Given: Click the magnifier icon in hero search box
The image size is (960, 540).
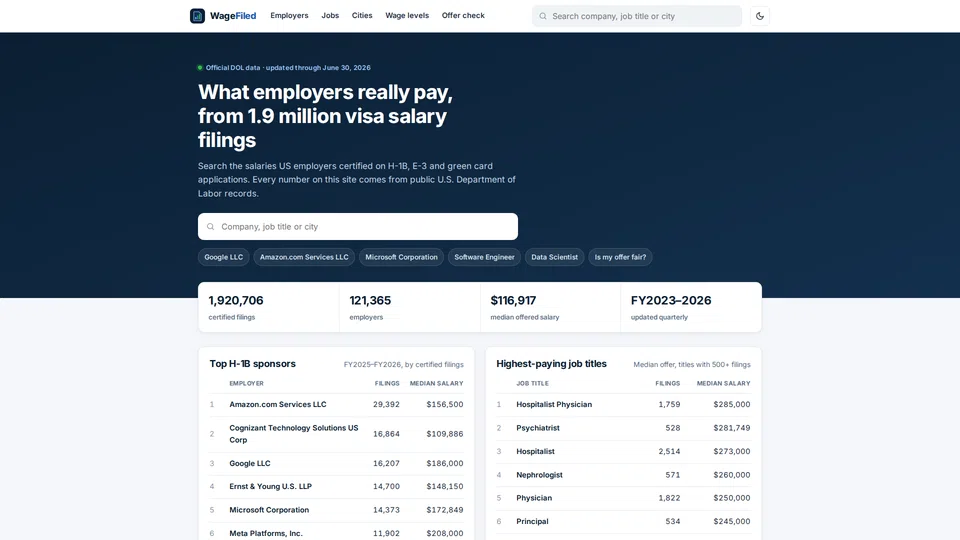Looking at the screenshot, I should coord(211,227).
